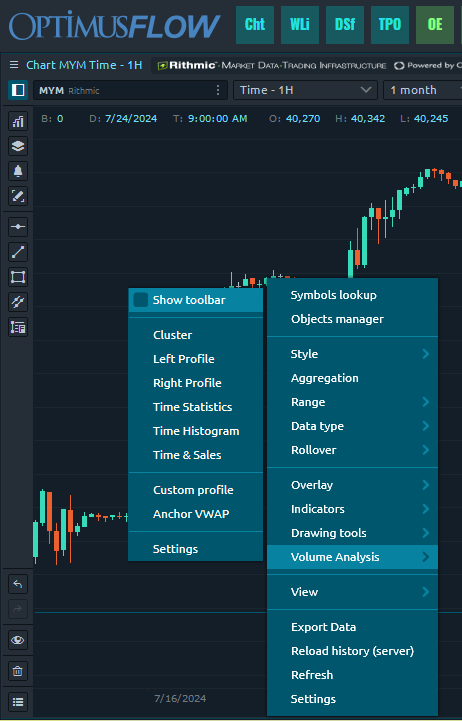Choose Anchor VWAP from submenu

196,514
